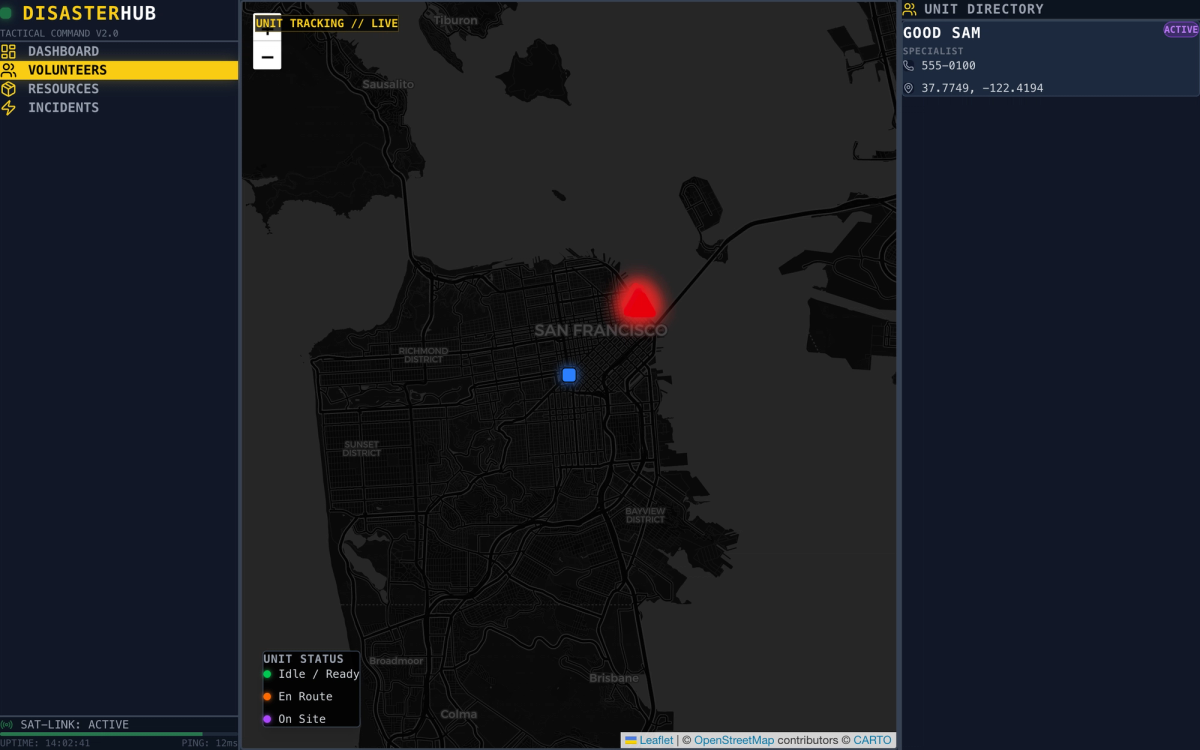Click the SAT-LINK signal icon
The height and width of the screenshot is (750, 1200).
(x=8, y=725)
